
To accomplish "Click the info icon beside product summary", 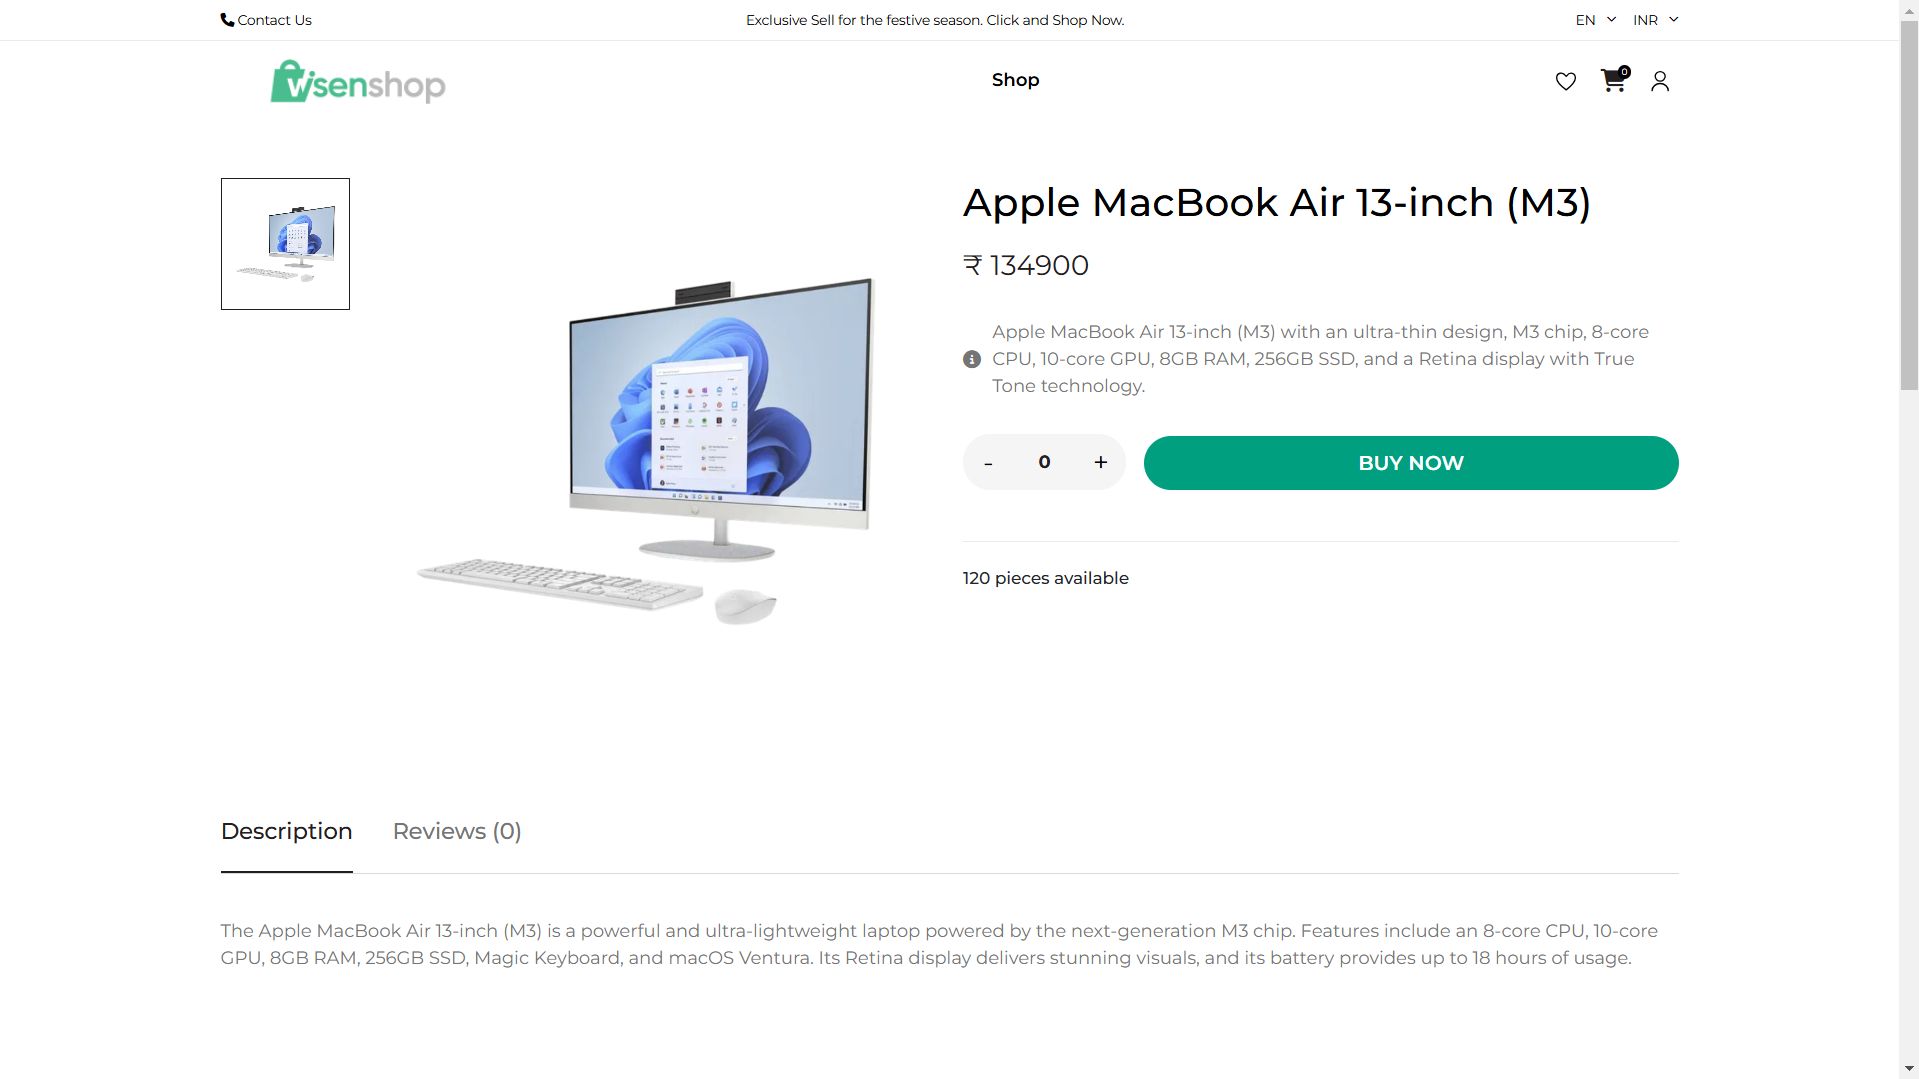I will pos(971,359).
